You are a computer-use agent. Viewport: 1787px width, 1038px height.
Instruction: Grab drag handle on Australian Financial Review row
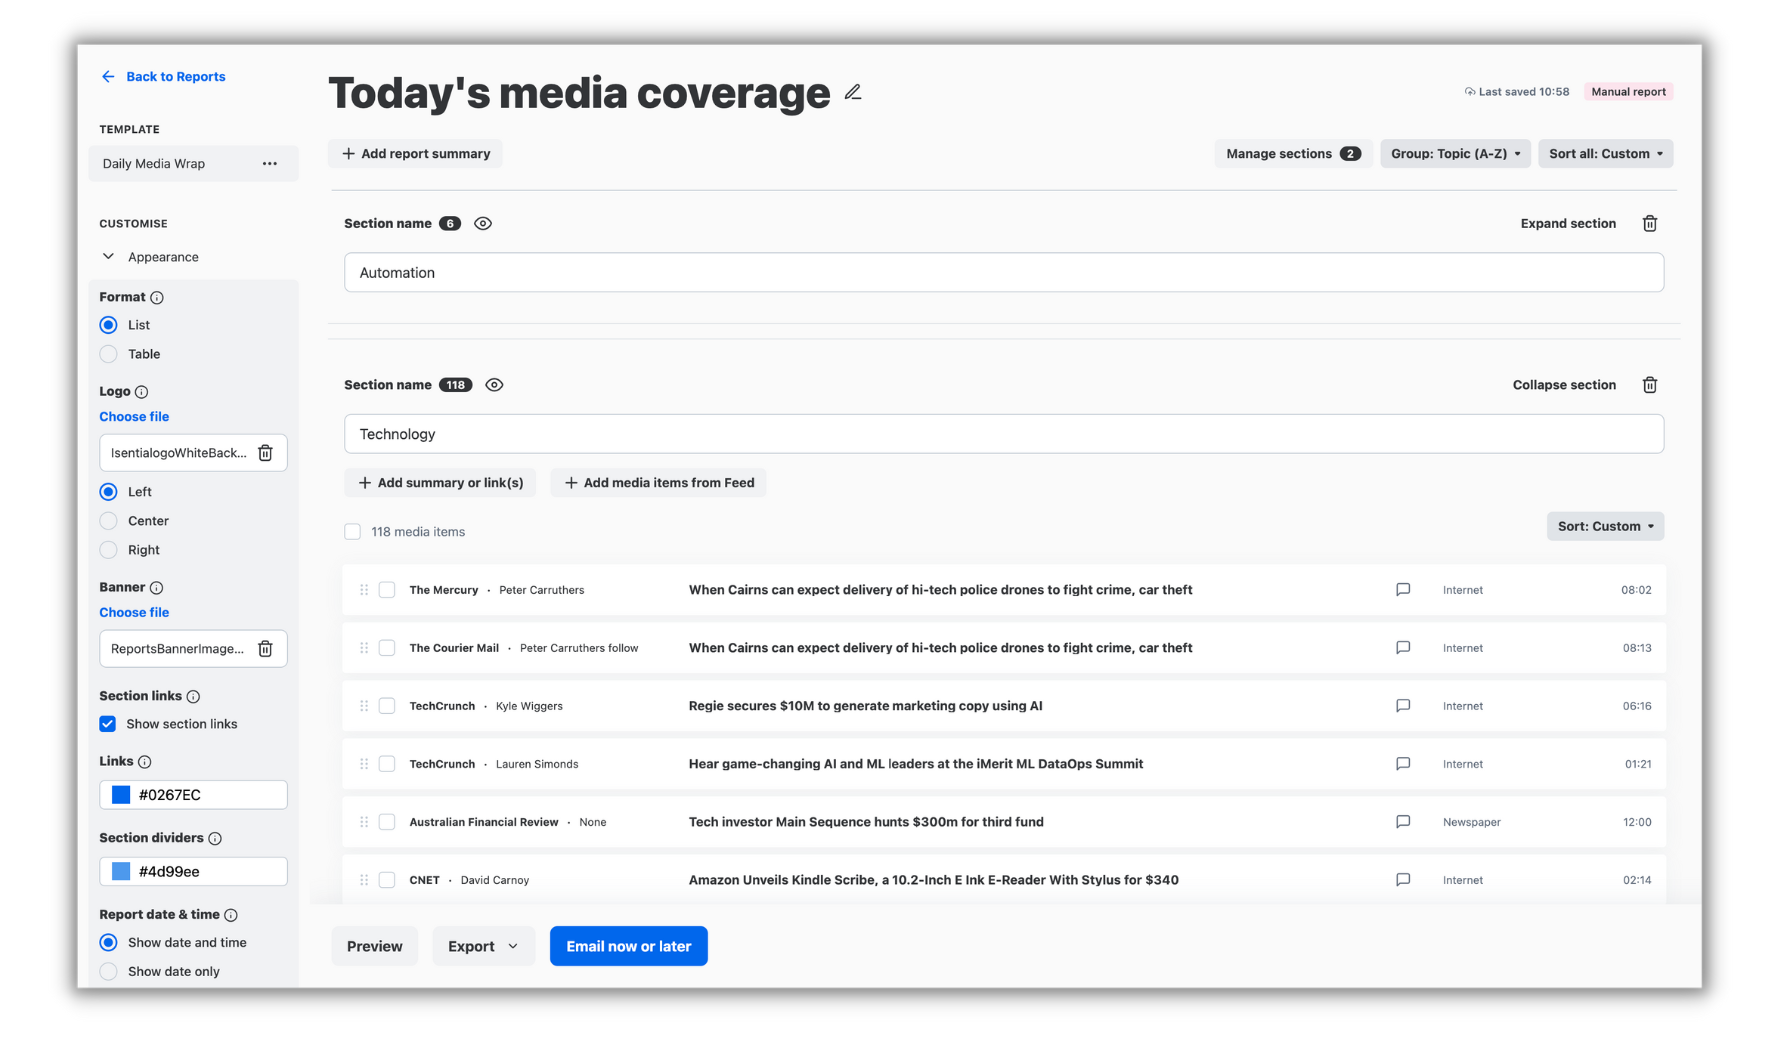pyautogui.click(x=364, y=822)
